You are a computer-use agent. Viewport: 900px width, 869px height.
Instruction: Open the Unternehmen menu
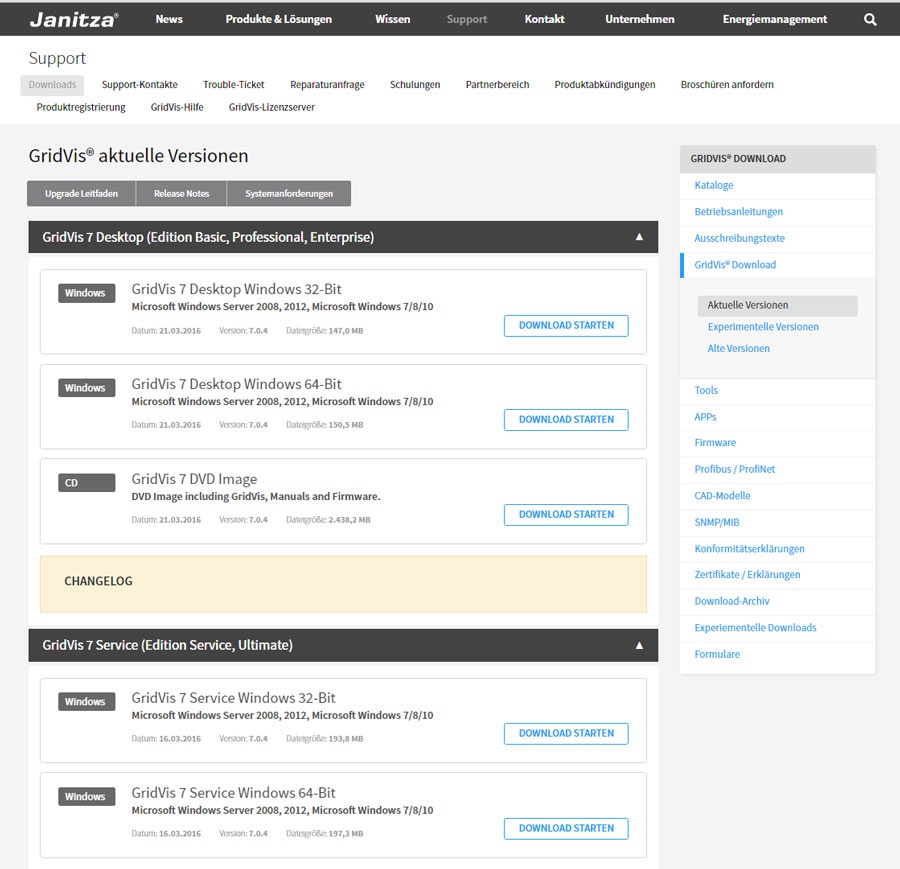pyautogui.click(x=639, y=19)
